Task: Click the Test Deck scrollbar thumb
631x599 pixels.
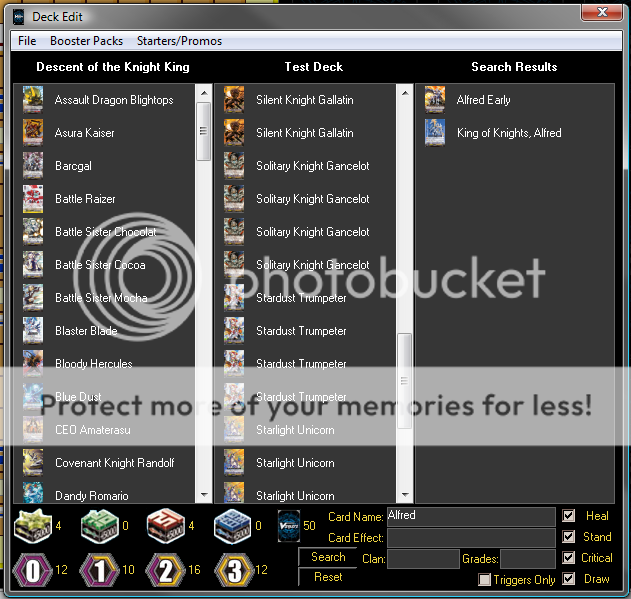Action: tap(404, 380)
